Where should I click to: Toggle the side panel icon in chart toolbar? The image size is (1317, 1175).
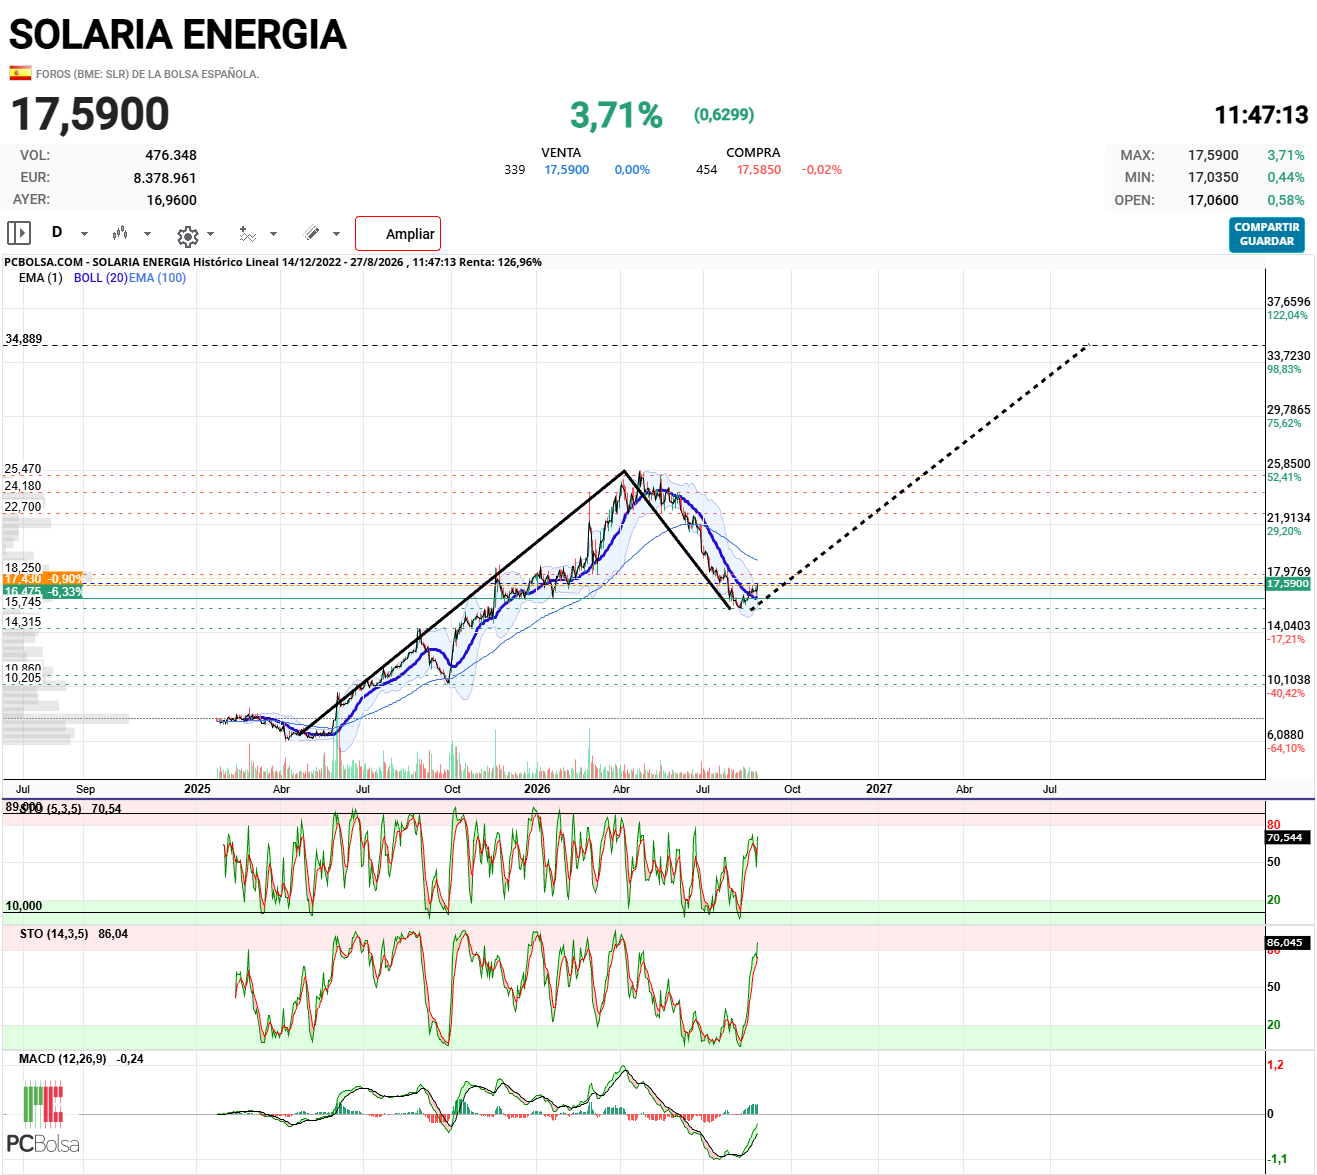(19, 233)
